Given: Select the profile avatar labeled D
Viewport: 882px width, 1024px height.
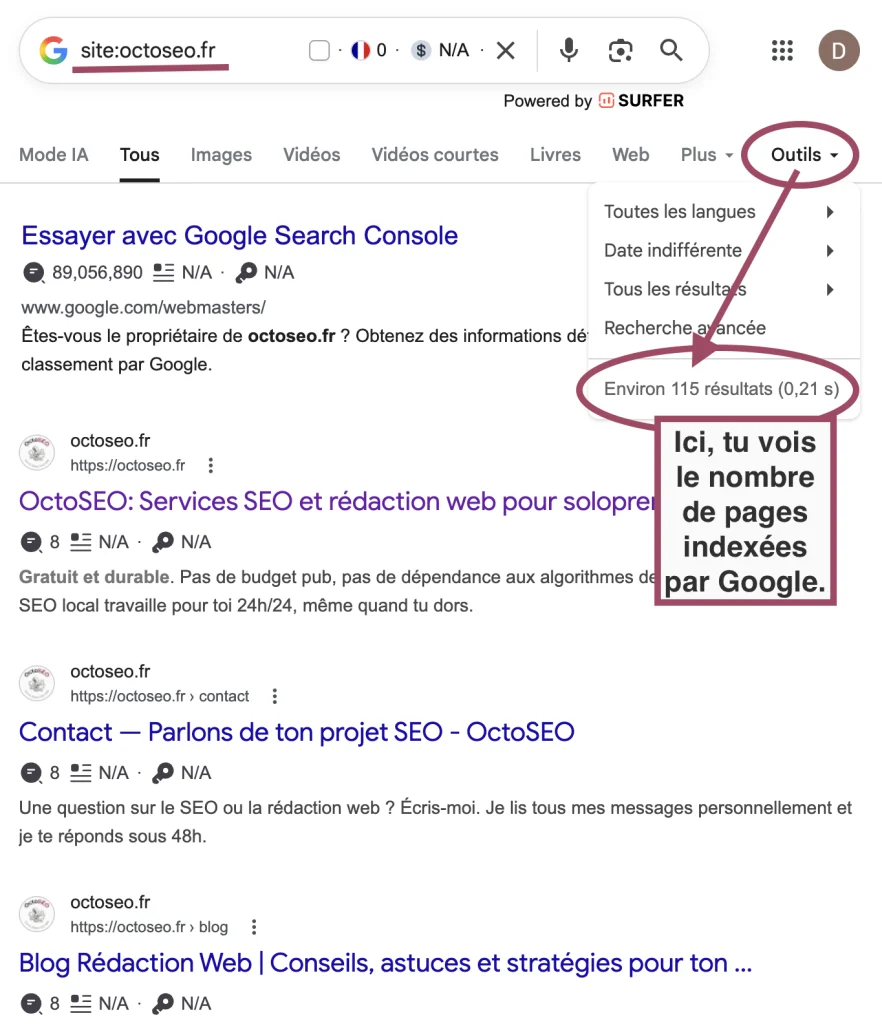Looking at the screenshot, I should pos(838,50).
